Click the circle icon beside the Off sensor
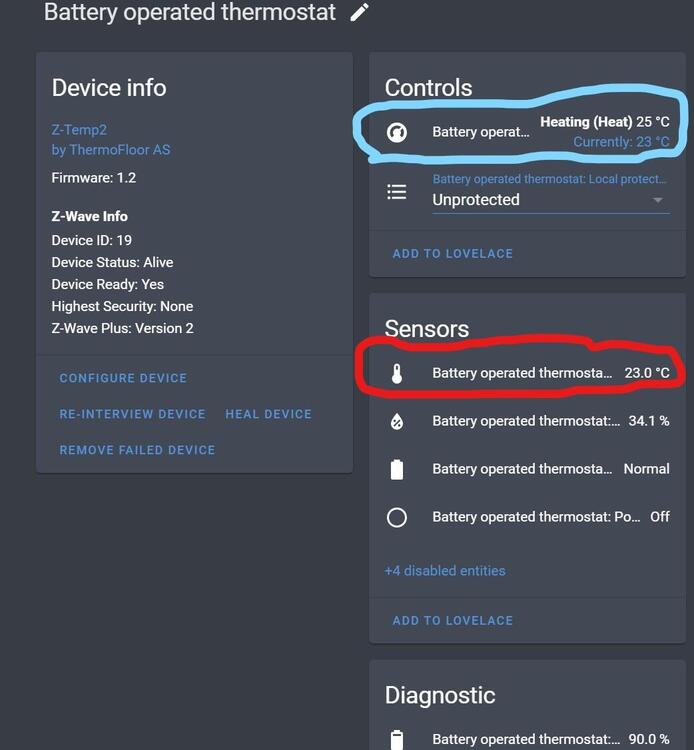694x750 pixels. coord(397,517)
